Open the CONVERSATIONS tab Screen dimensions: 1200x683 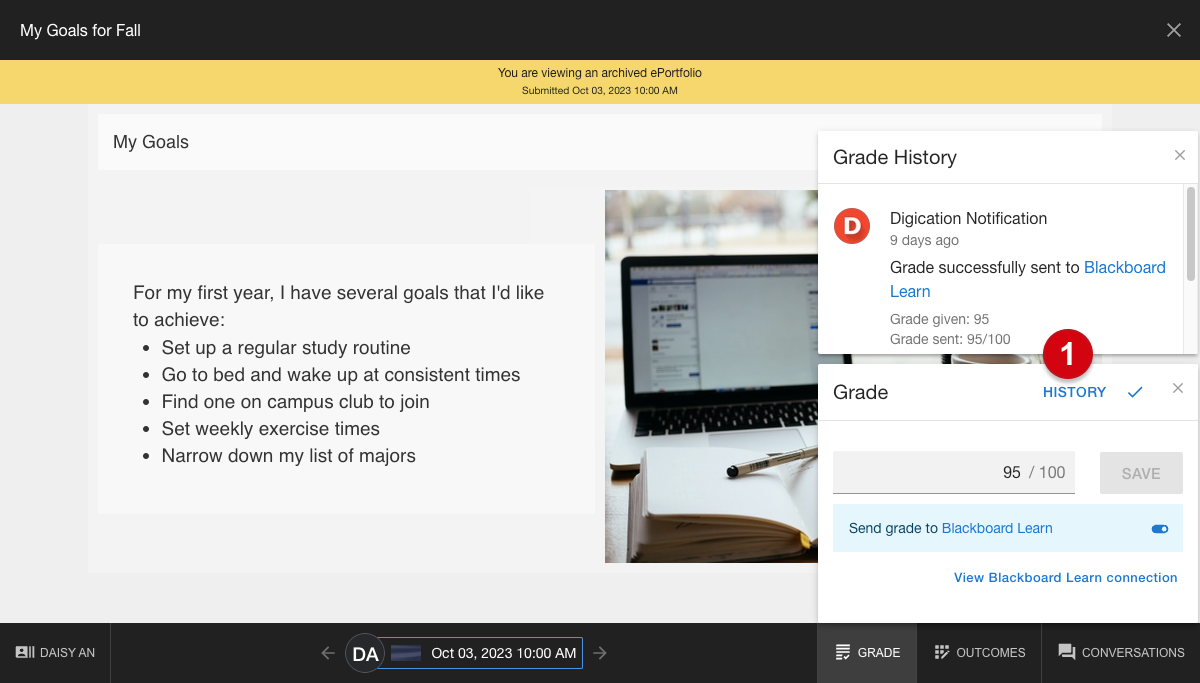pos(1121,653)
